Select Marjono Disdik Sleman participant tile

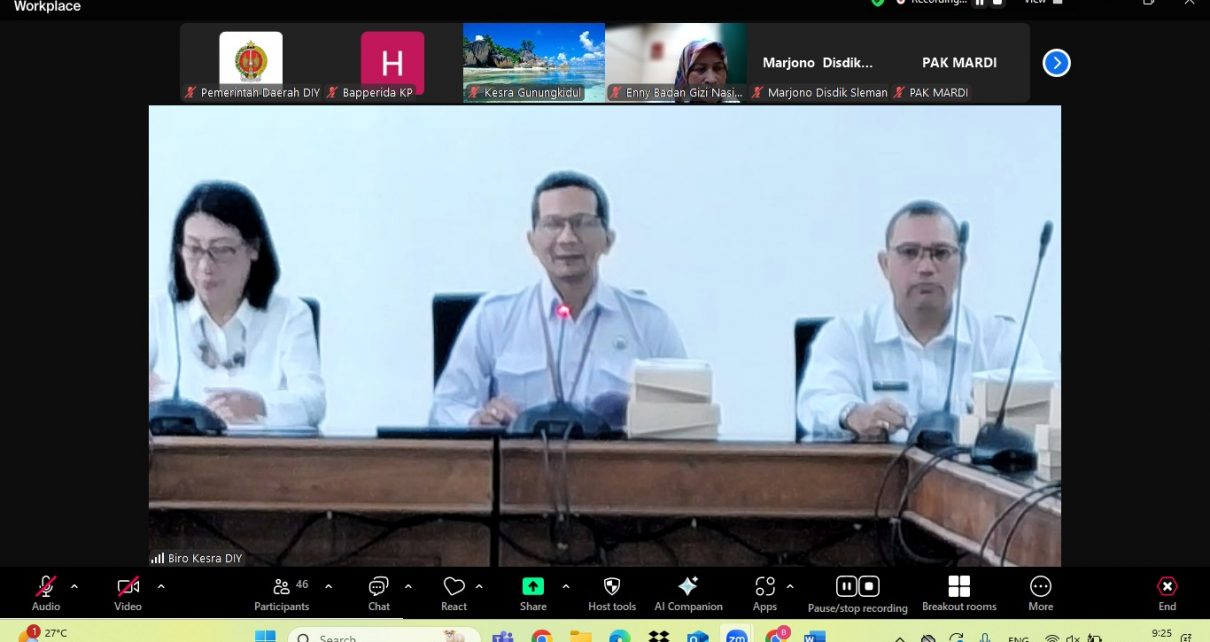point(818,63)
